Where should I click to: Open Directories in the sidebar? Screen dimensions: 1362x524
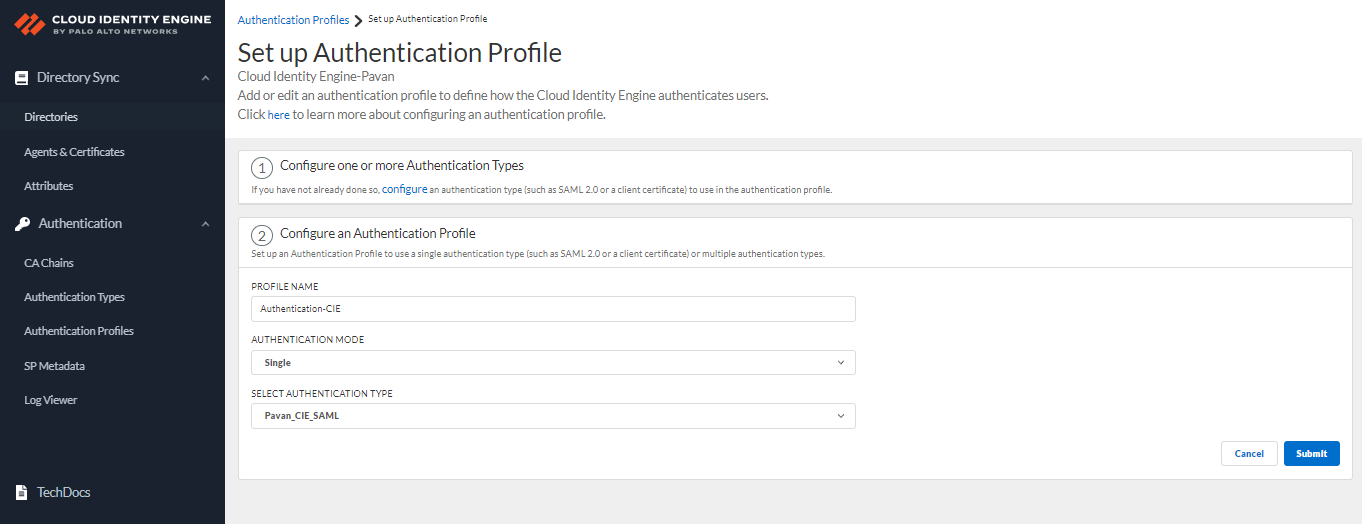51,117
